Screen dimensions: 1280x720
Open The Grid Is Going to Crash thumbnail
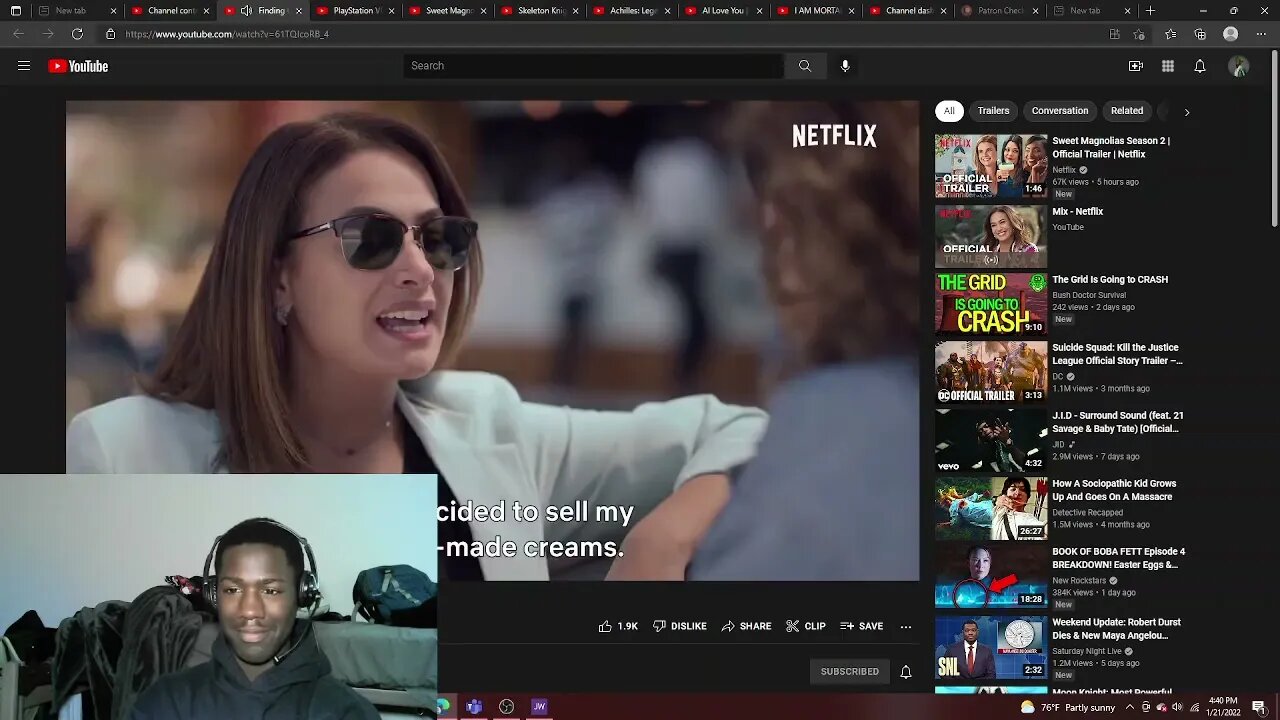tap(990, 302)
